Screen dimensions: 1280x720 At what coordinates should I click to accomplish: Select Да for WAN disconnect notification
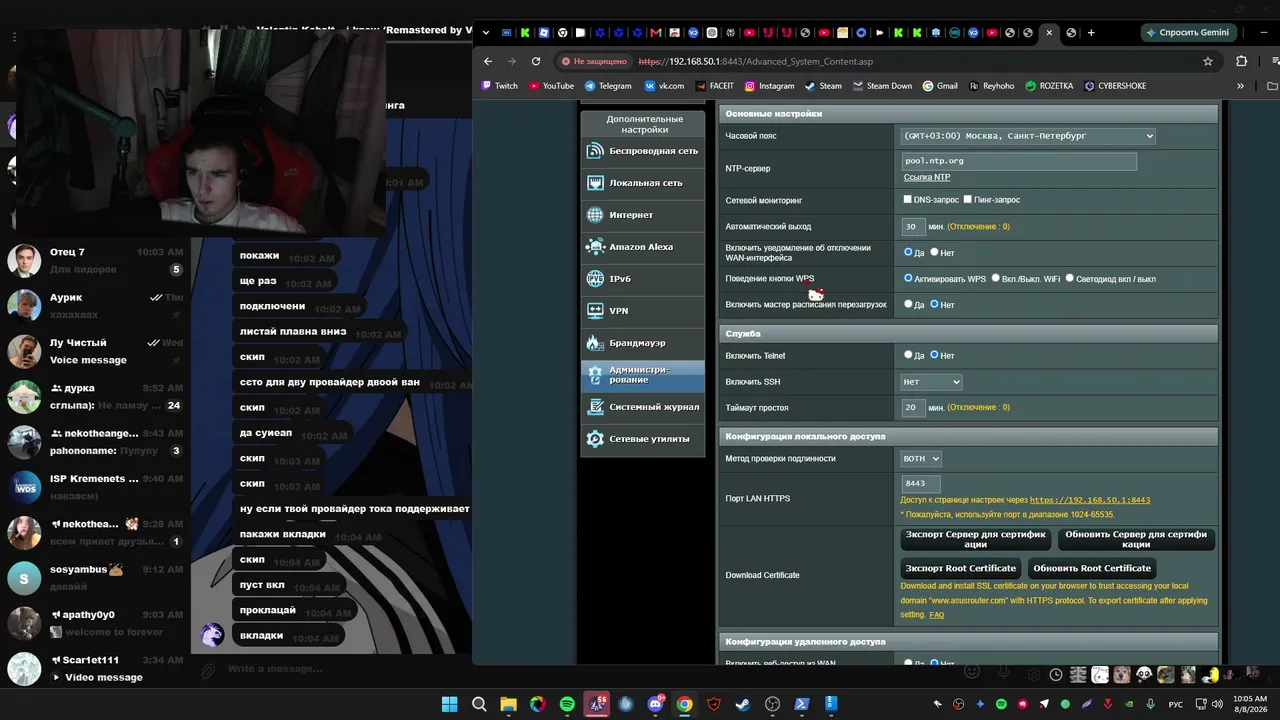pyautogui.click(x=908, y=252)
